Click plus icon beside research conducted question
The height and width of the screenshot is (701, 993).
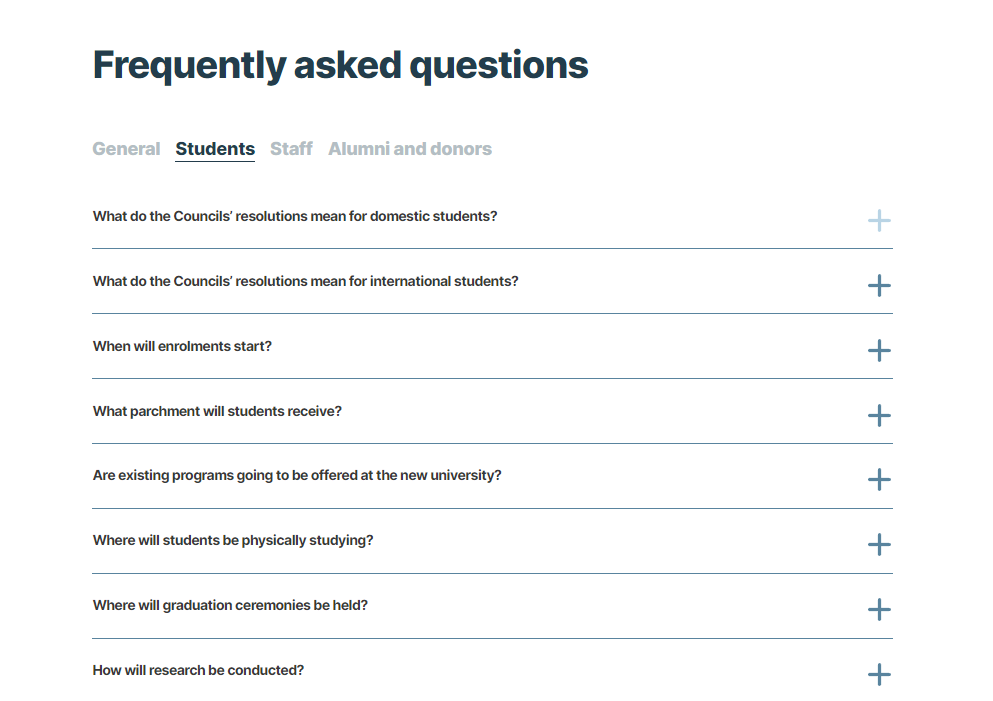(x=878, y=675)
